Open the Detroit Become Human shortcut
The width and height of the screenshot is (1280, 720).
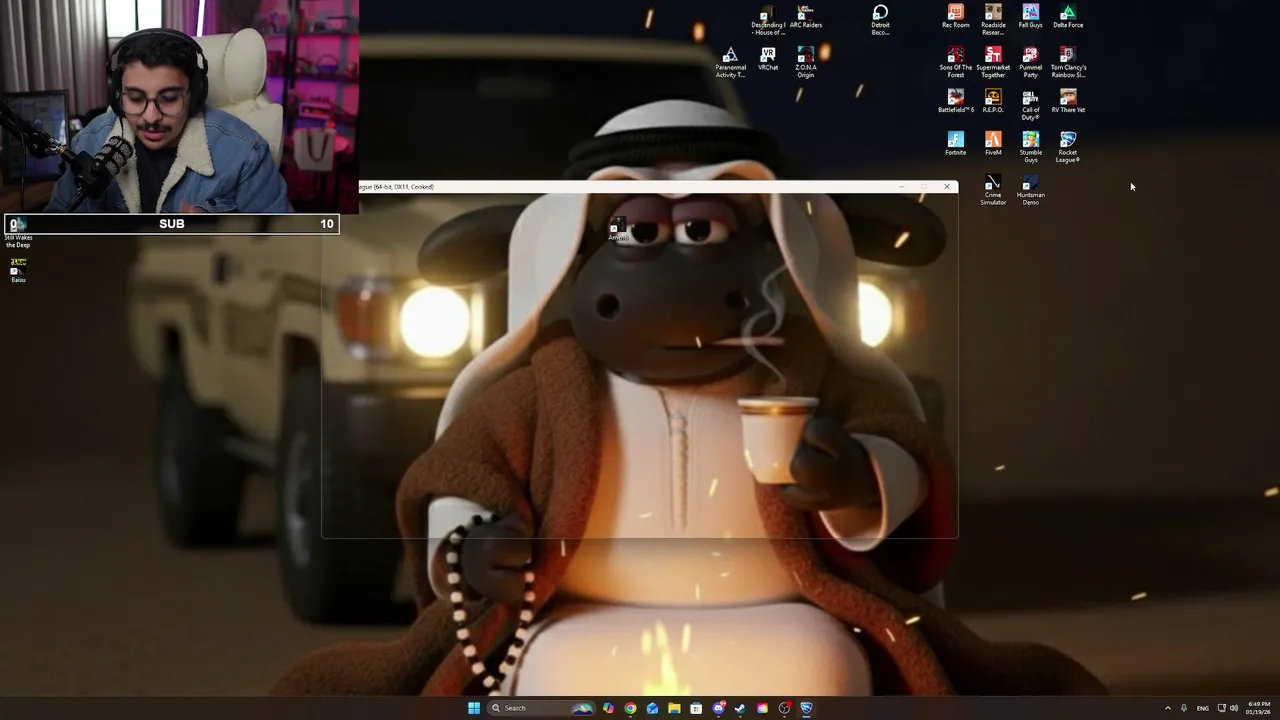[880, 20]
